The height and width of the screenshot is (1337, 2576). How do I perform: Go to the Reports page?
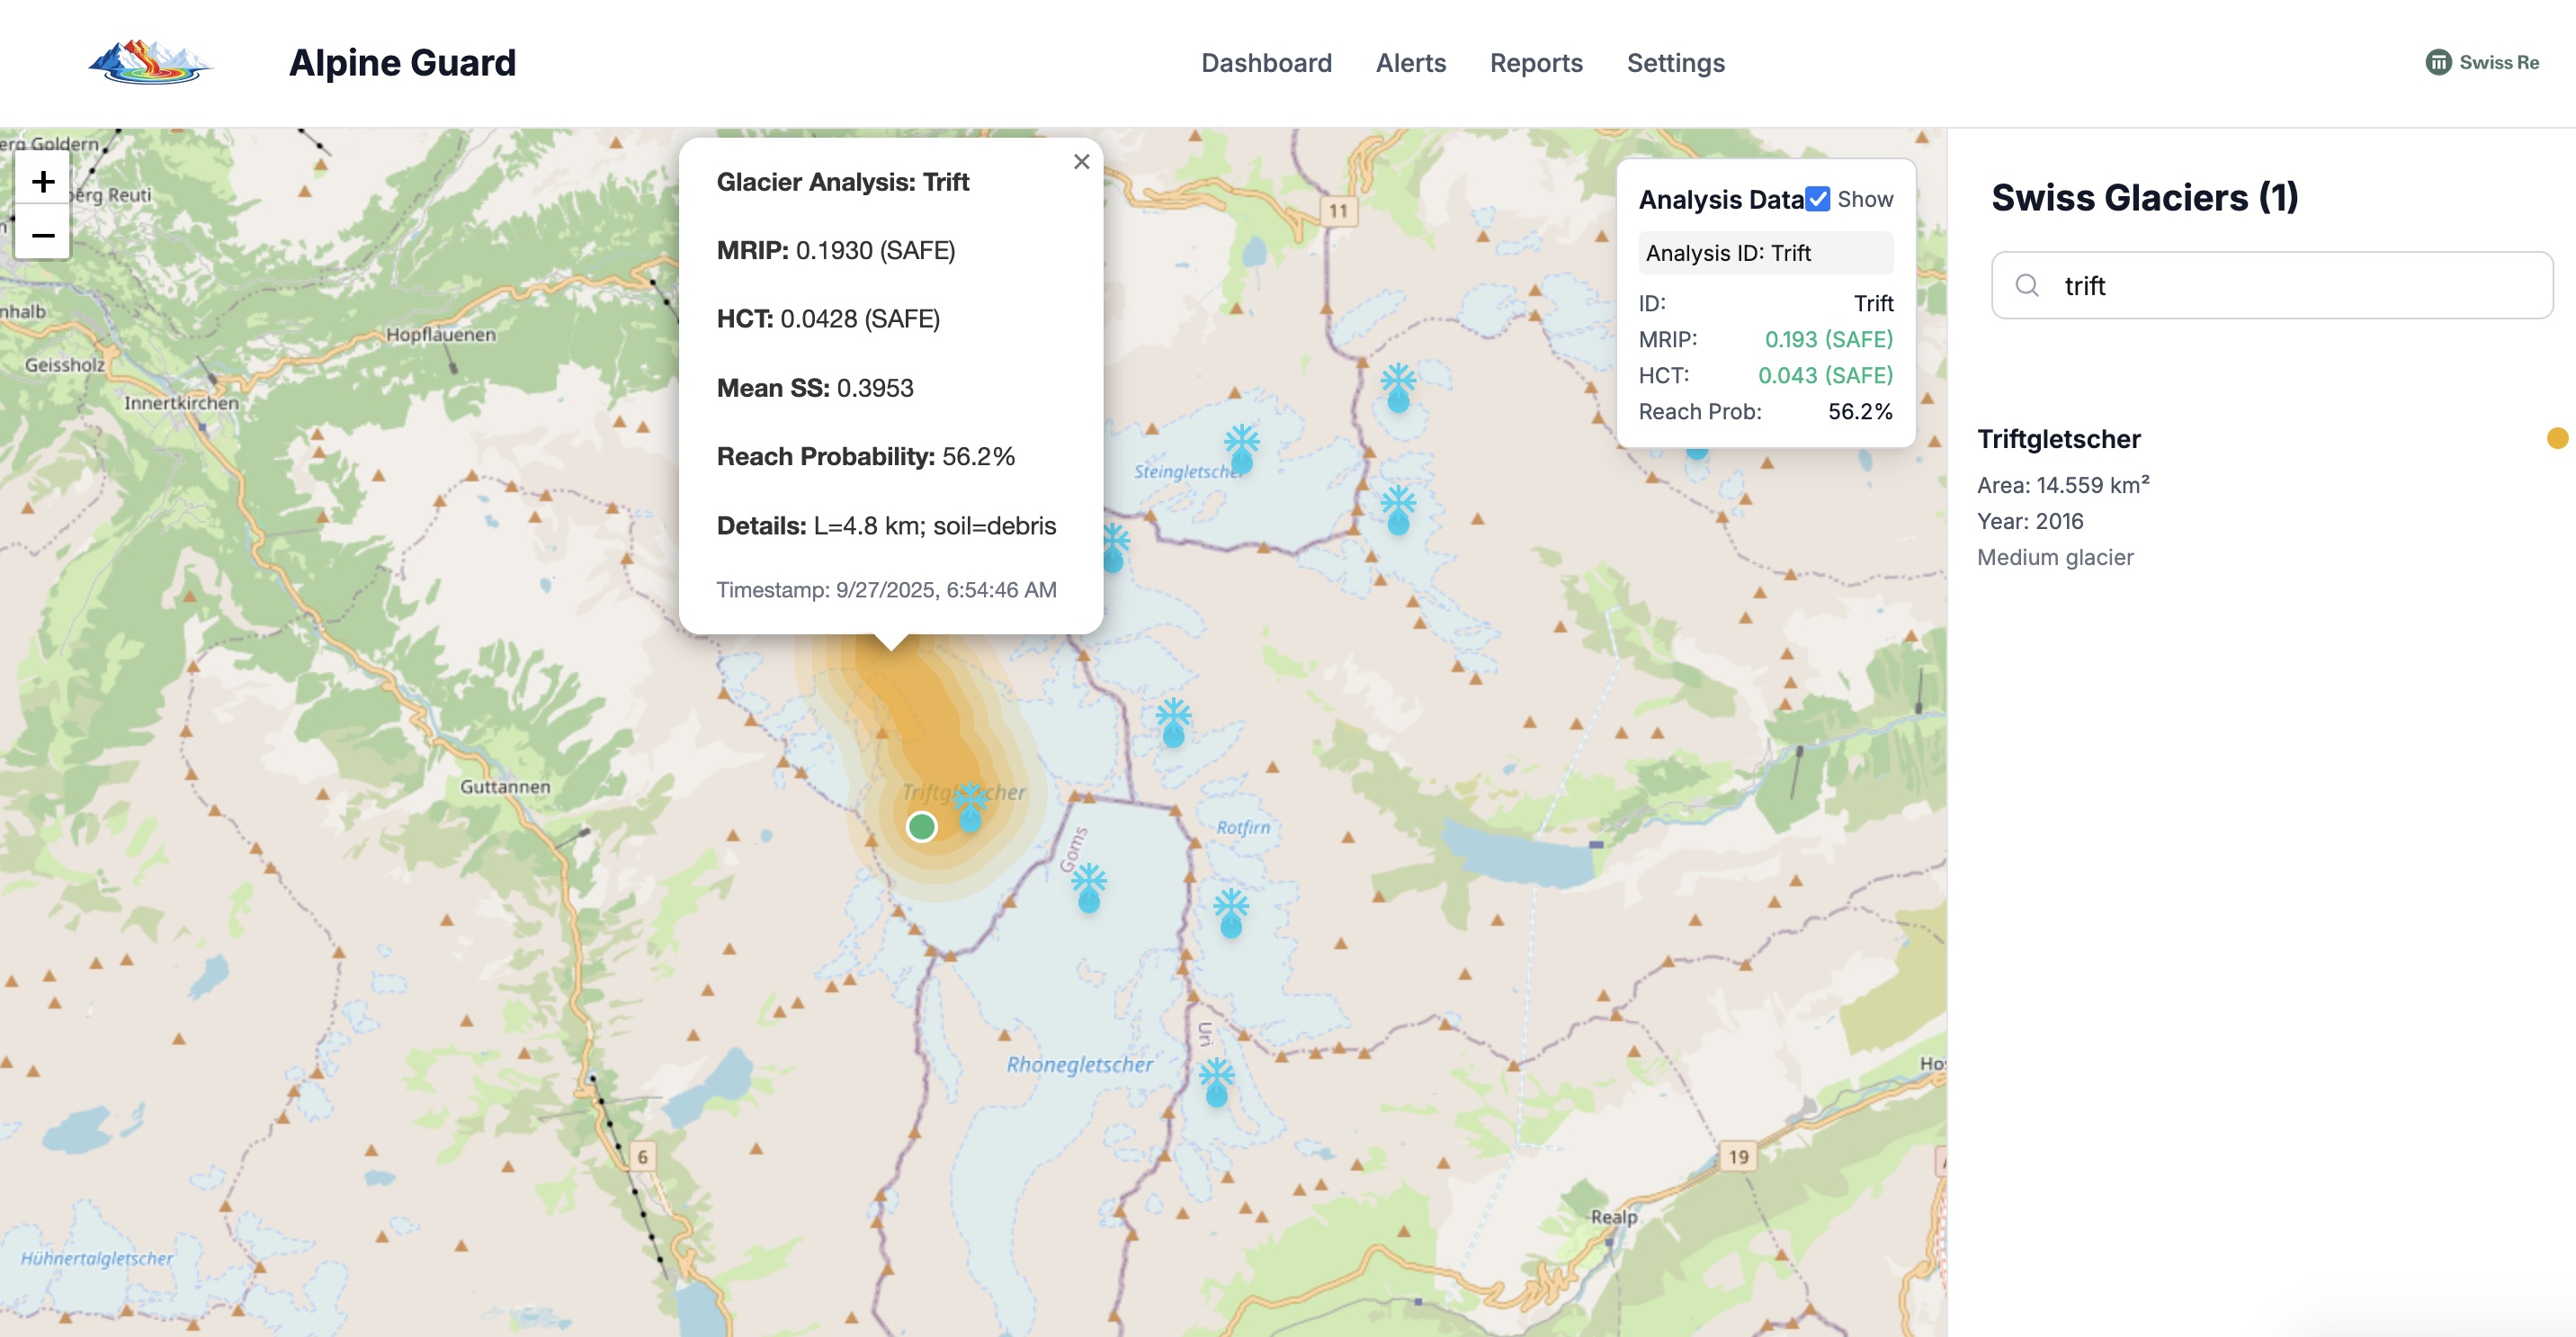coord(1536,63)
